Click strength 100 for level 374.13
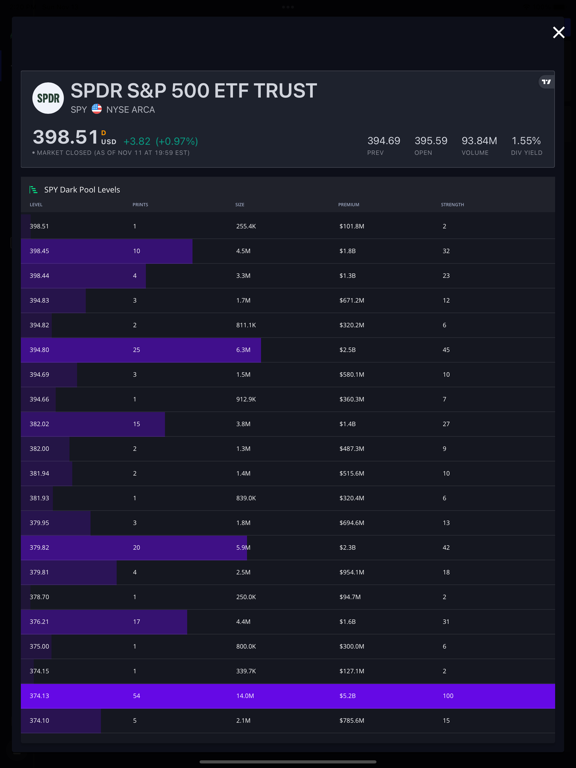 tap(448, 696)
